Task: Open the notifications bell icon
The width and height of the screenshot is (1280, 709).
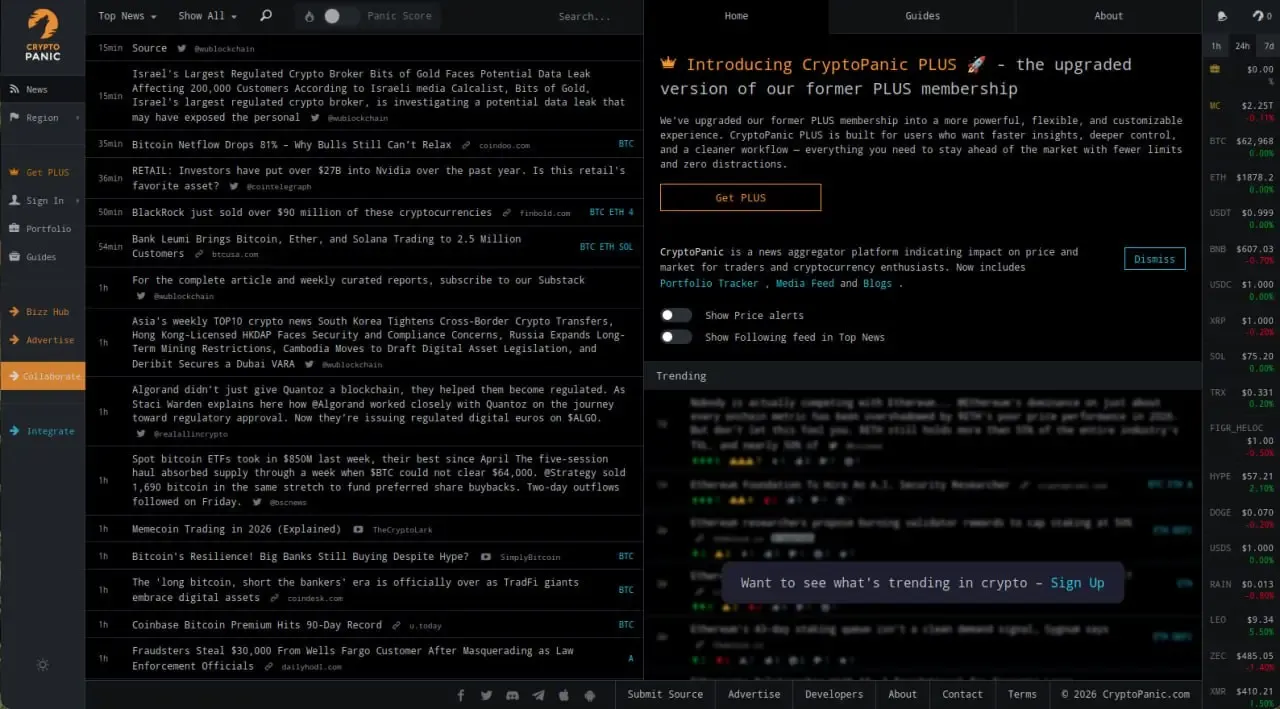Action: 1222,16
